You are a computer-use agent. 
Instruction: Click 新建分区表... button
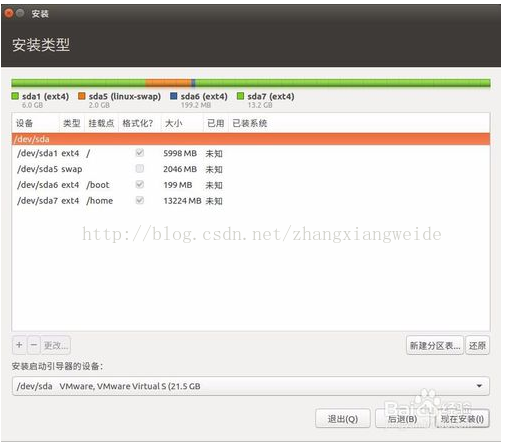tap(435, 345)
